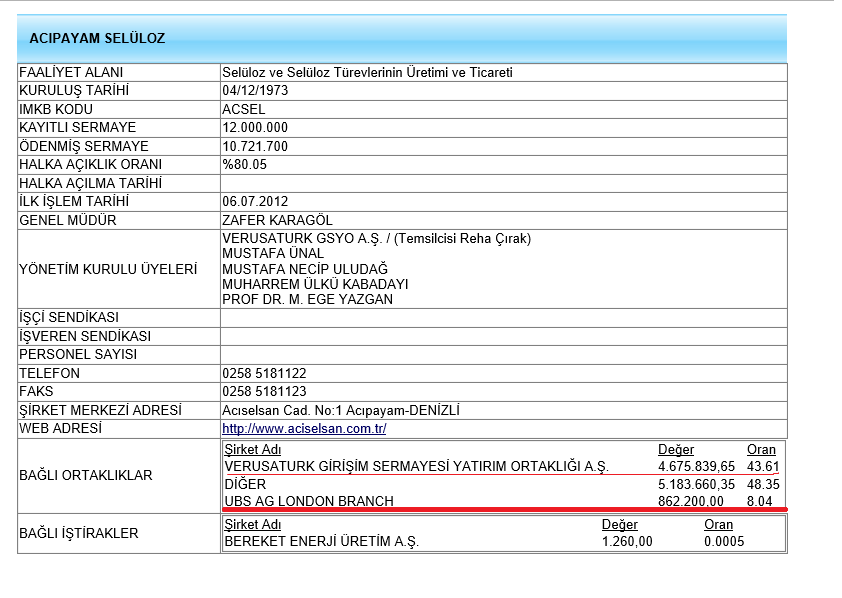The image size is (842, 598).
Task: Select the ratio 0.0005
Action: point(724,542)
